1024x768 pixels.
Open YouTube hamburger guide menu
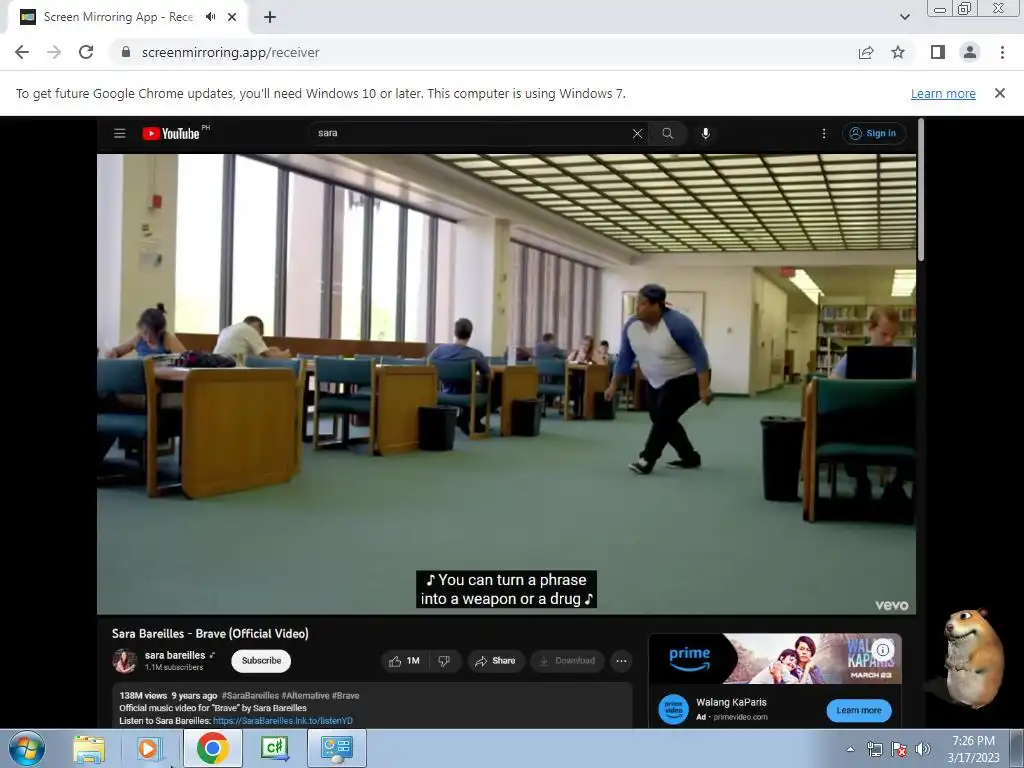120,133
